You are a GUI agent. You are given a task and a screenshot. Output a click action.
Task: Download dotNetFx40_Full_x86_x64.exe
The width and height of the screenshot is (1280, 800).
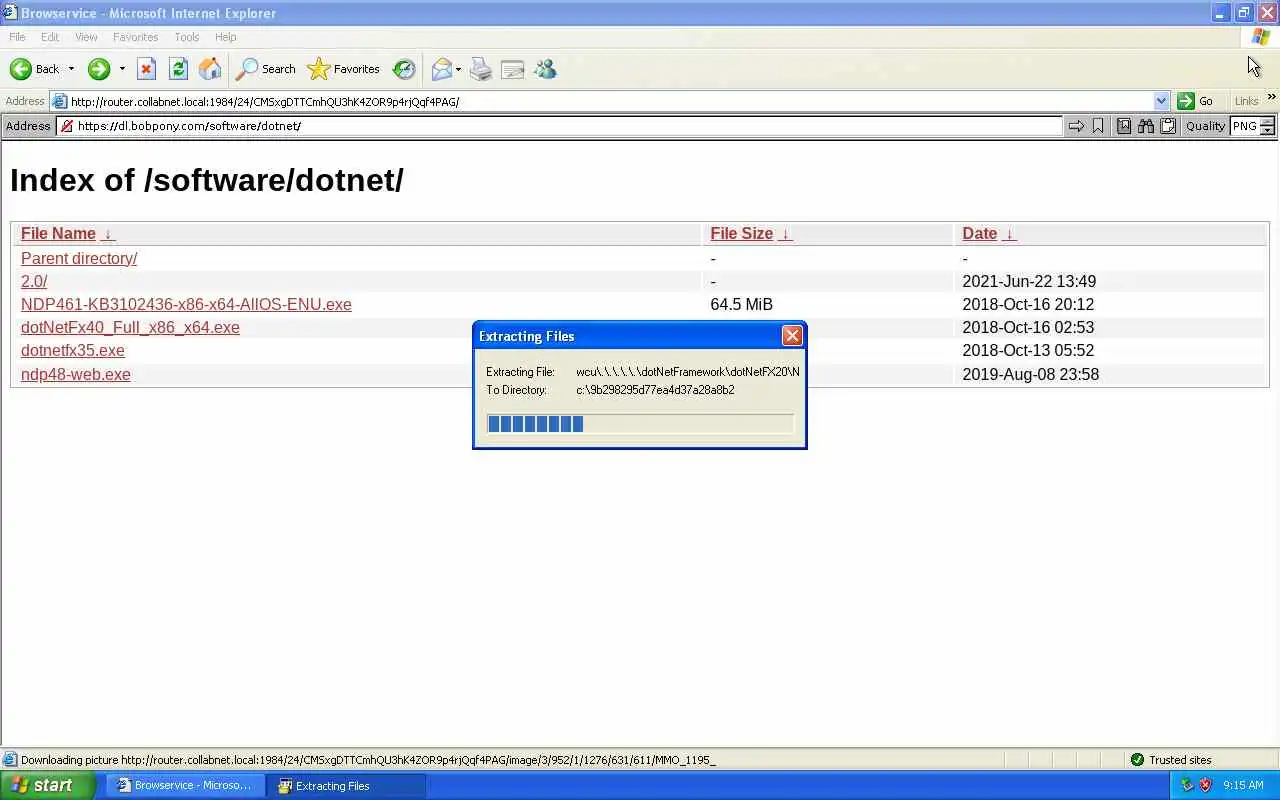coord(130,327)
